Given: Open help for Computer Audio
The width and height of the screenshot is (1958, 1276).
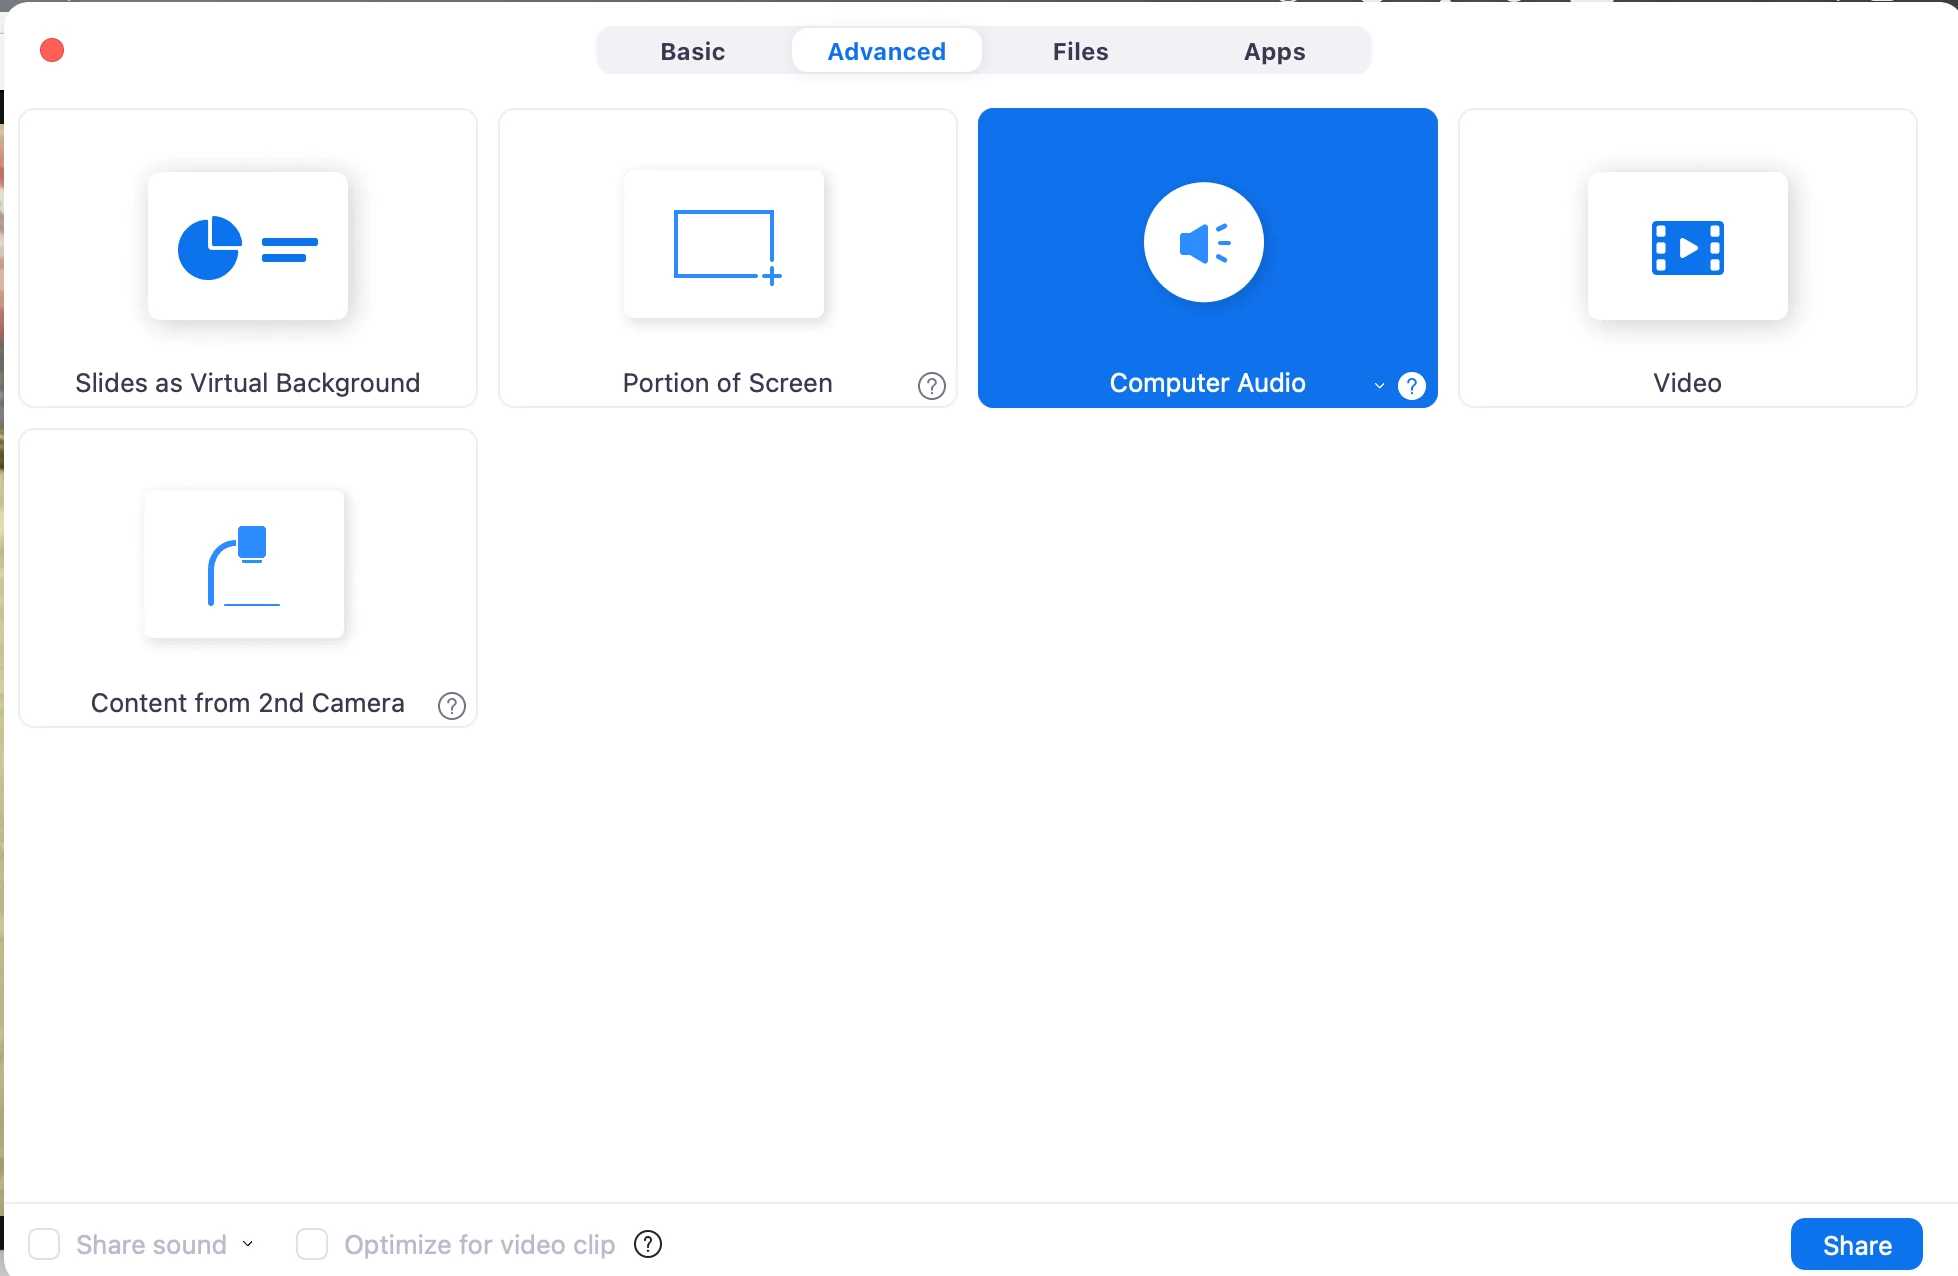Looking at the screenshot, I should (1411, 386).
